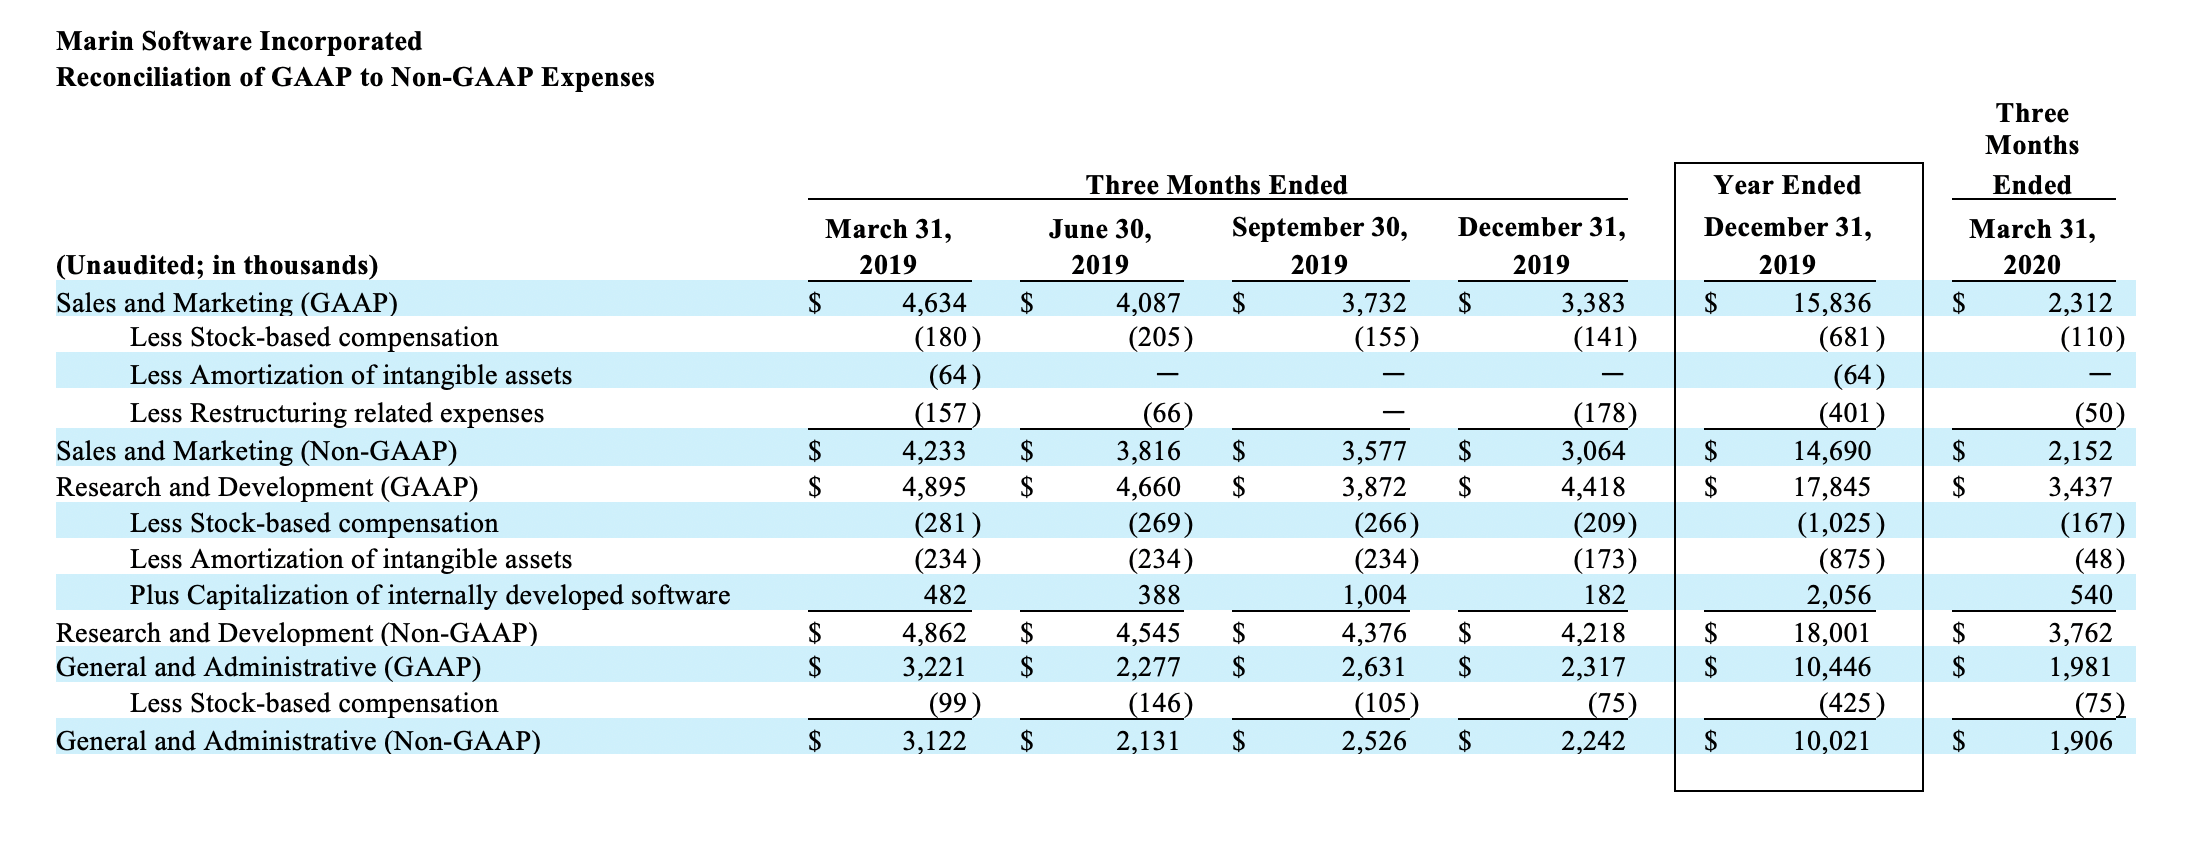Click the R&D GAAP value 3,437
The width and height of the screenshot is (2186, 844).
(2080, 487)
